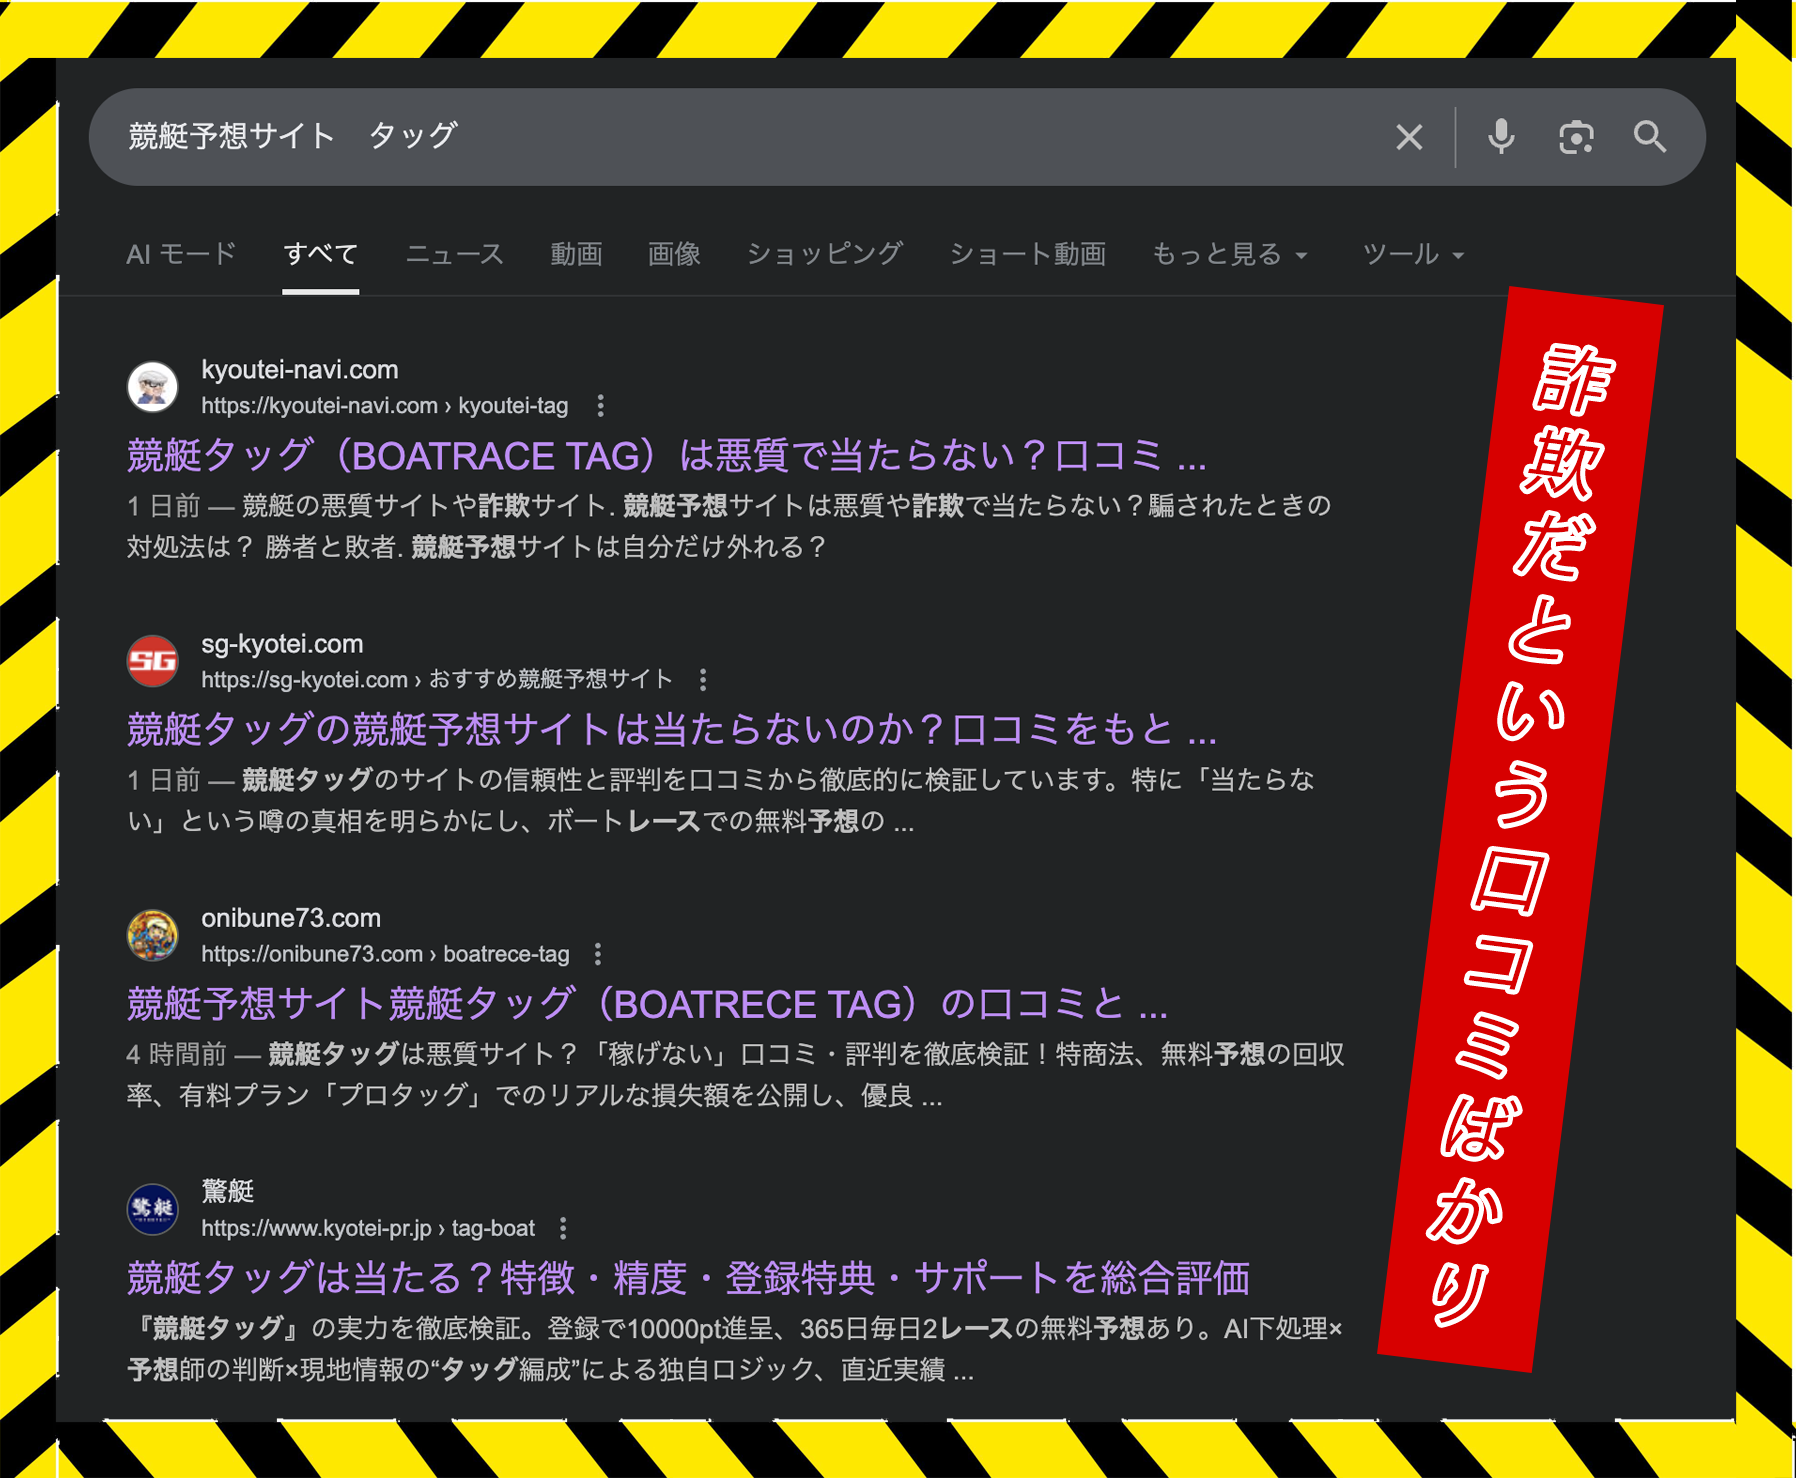Open the 競艇タッグは当たる？ result link
Image resolution: width=1796 pixels, height=1478 pixels.
click(692, 1276)
